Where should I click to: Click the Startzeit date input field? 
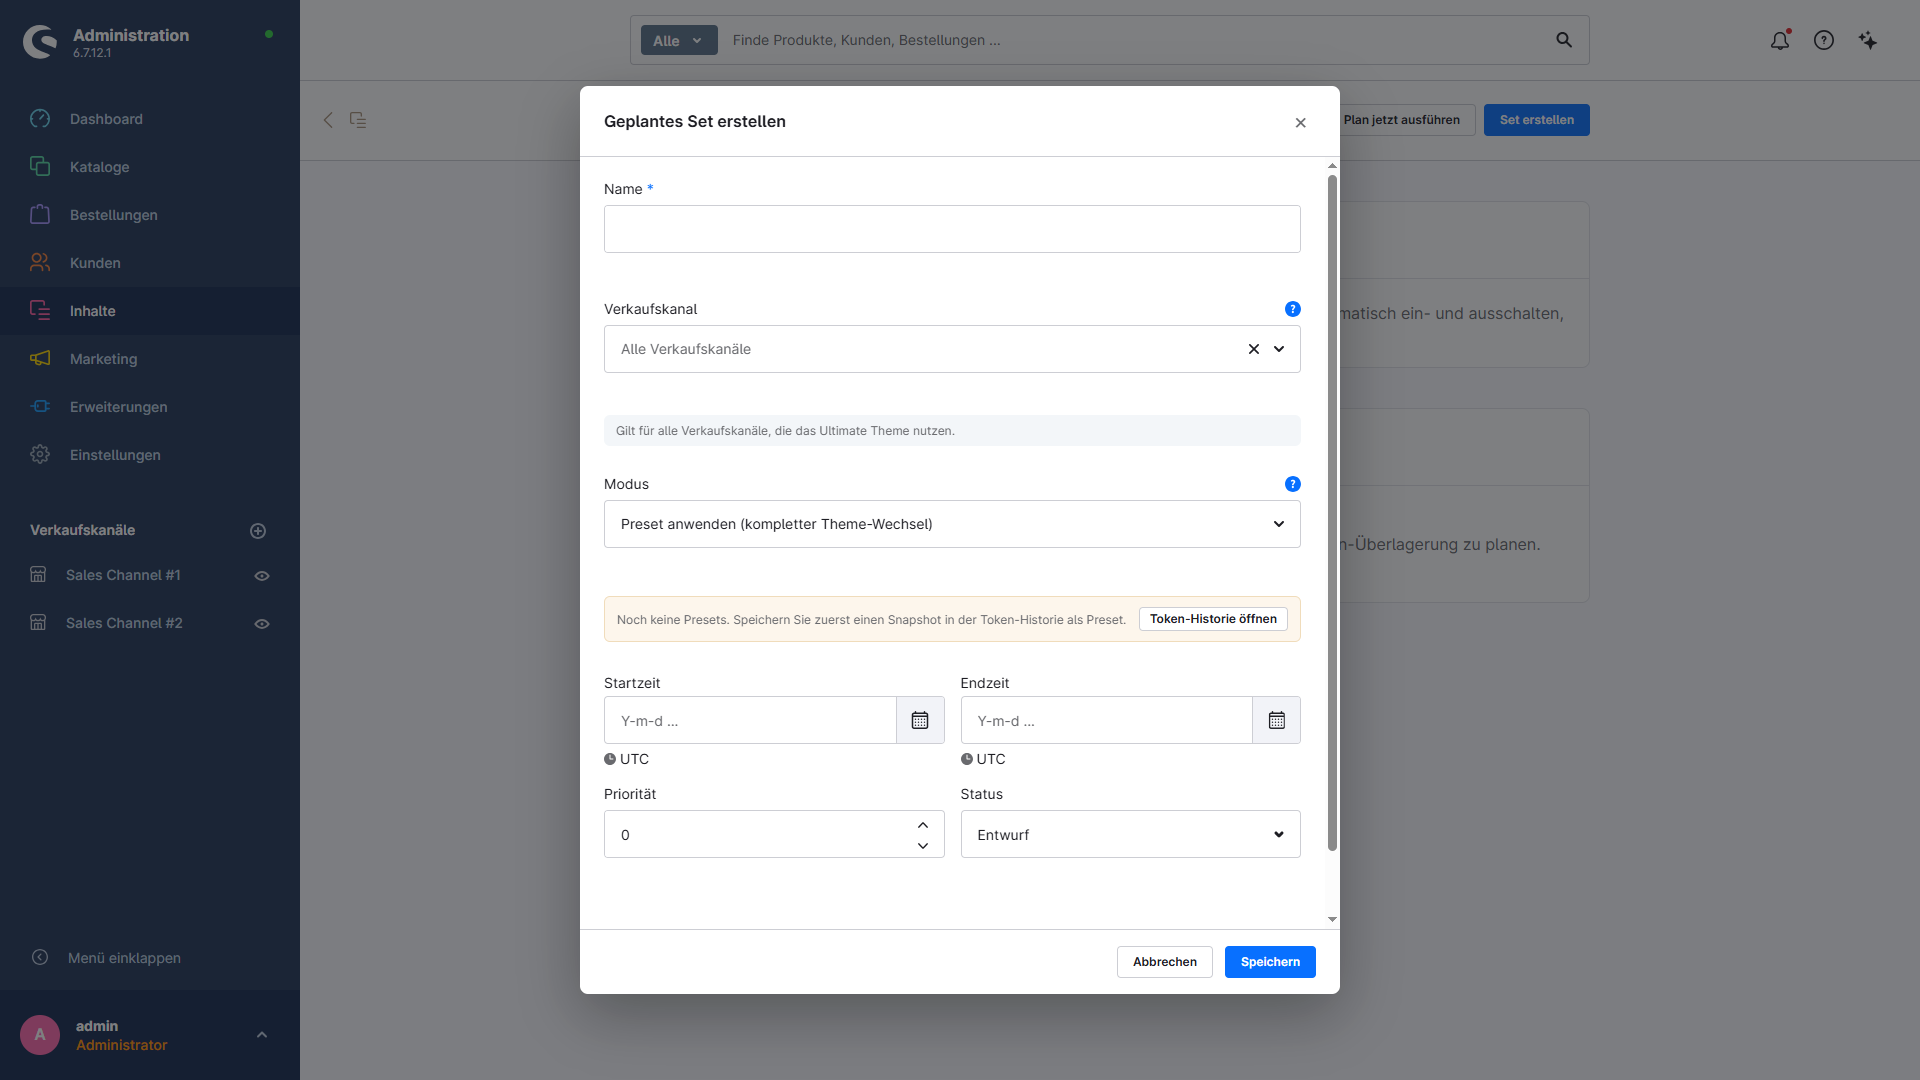[750, 720]
